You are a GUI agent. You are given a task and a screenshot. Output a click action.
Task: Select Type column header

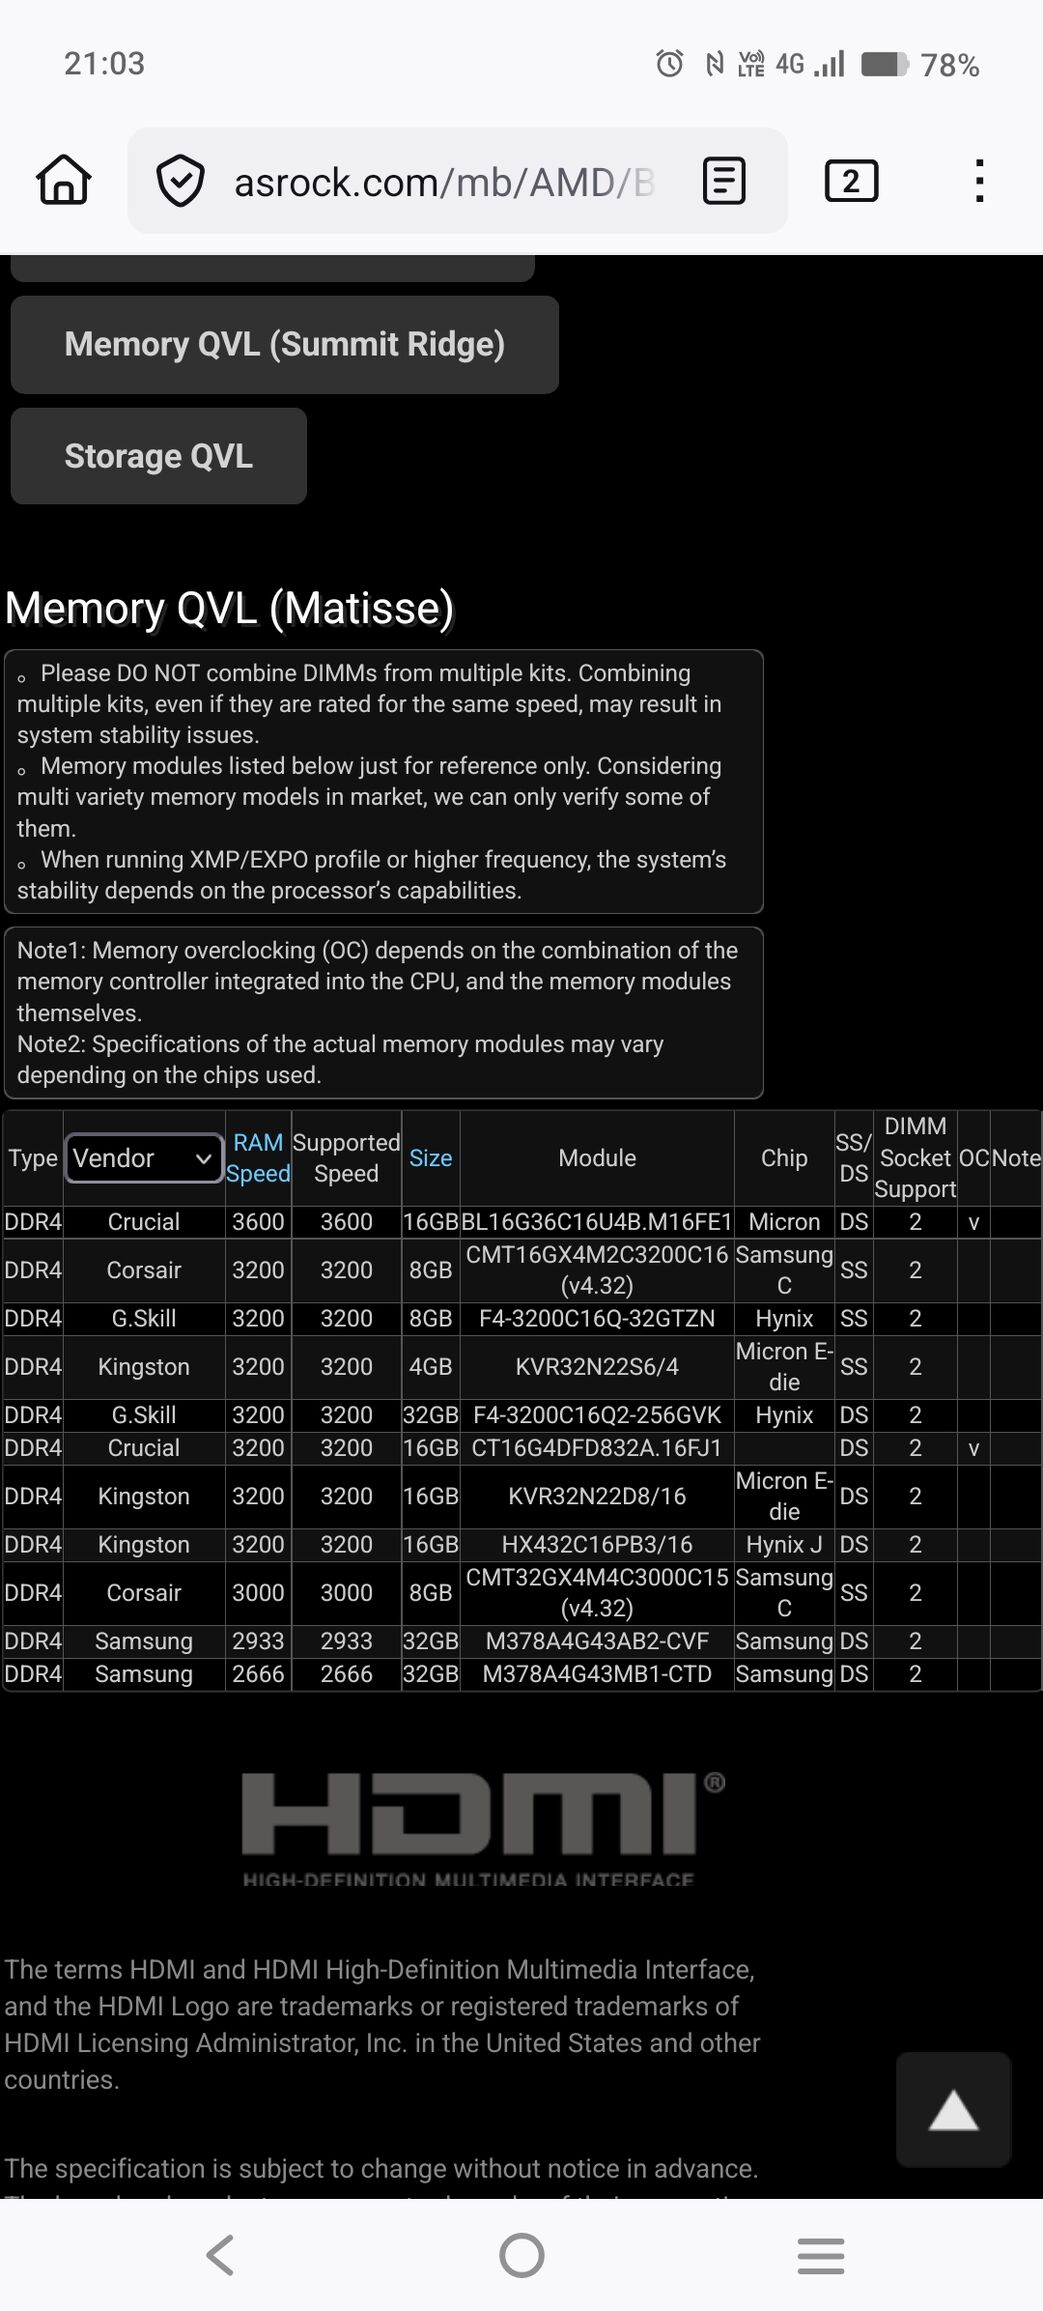pyautogui.click(x=33, y=1158)
